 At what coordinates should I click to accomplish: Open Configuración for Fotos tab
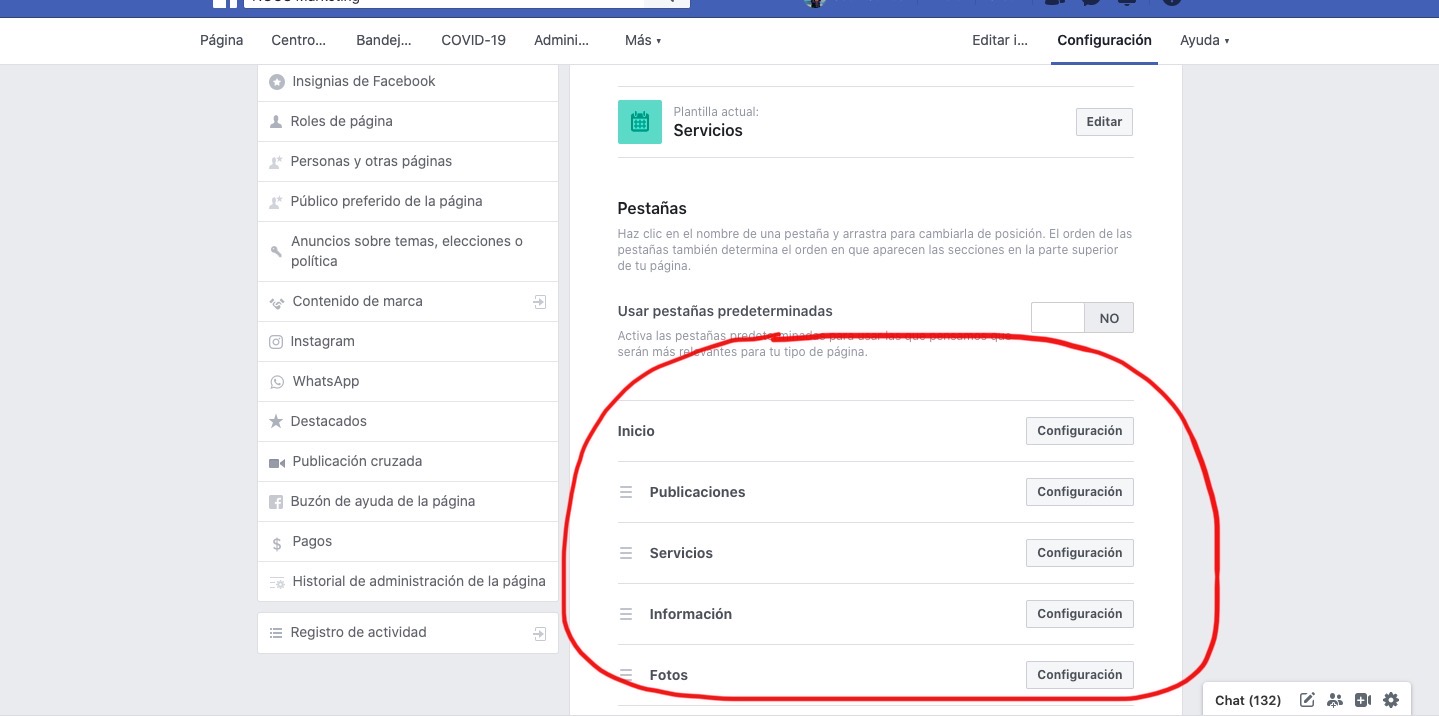[x=1079, y=675]
